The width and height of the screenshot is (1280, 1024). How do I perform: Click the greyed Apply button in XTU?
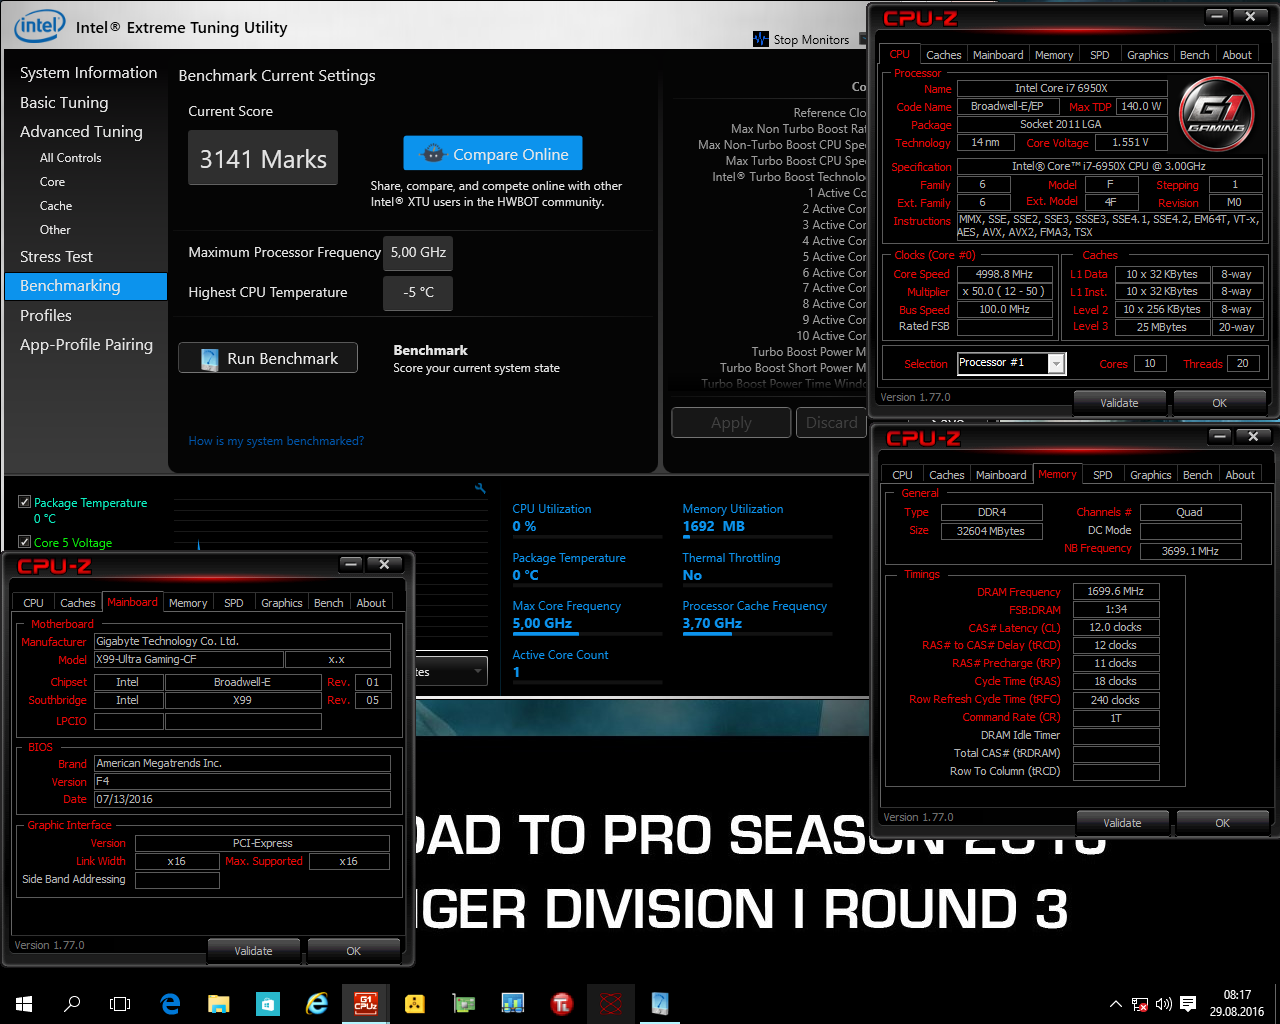[731, 423]
